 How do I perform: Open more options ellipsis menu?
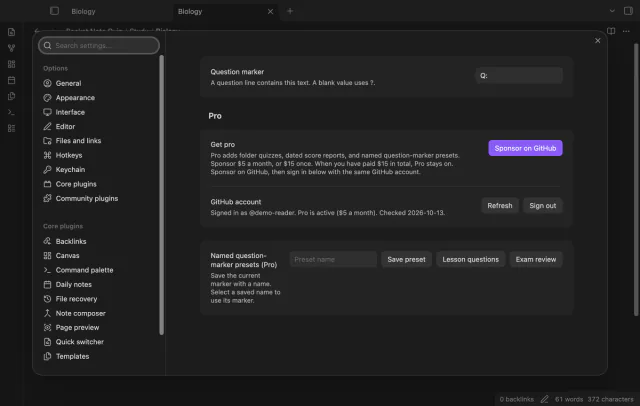tap(626, 31)
